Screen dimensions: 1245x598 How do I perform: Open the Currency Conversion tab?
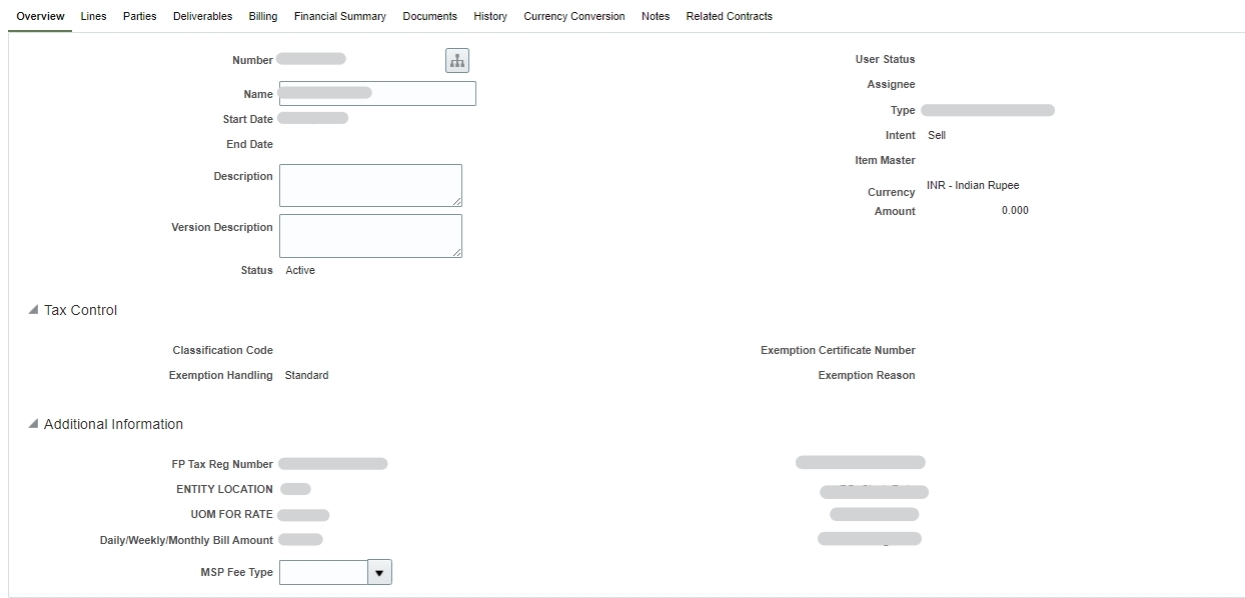(x=573, y=16)
